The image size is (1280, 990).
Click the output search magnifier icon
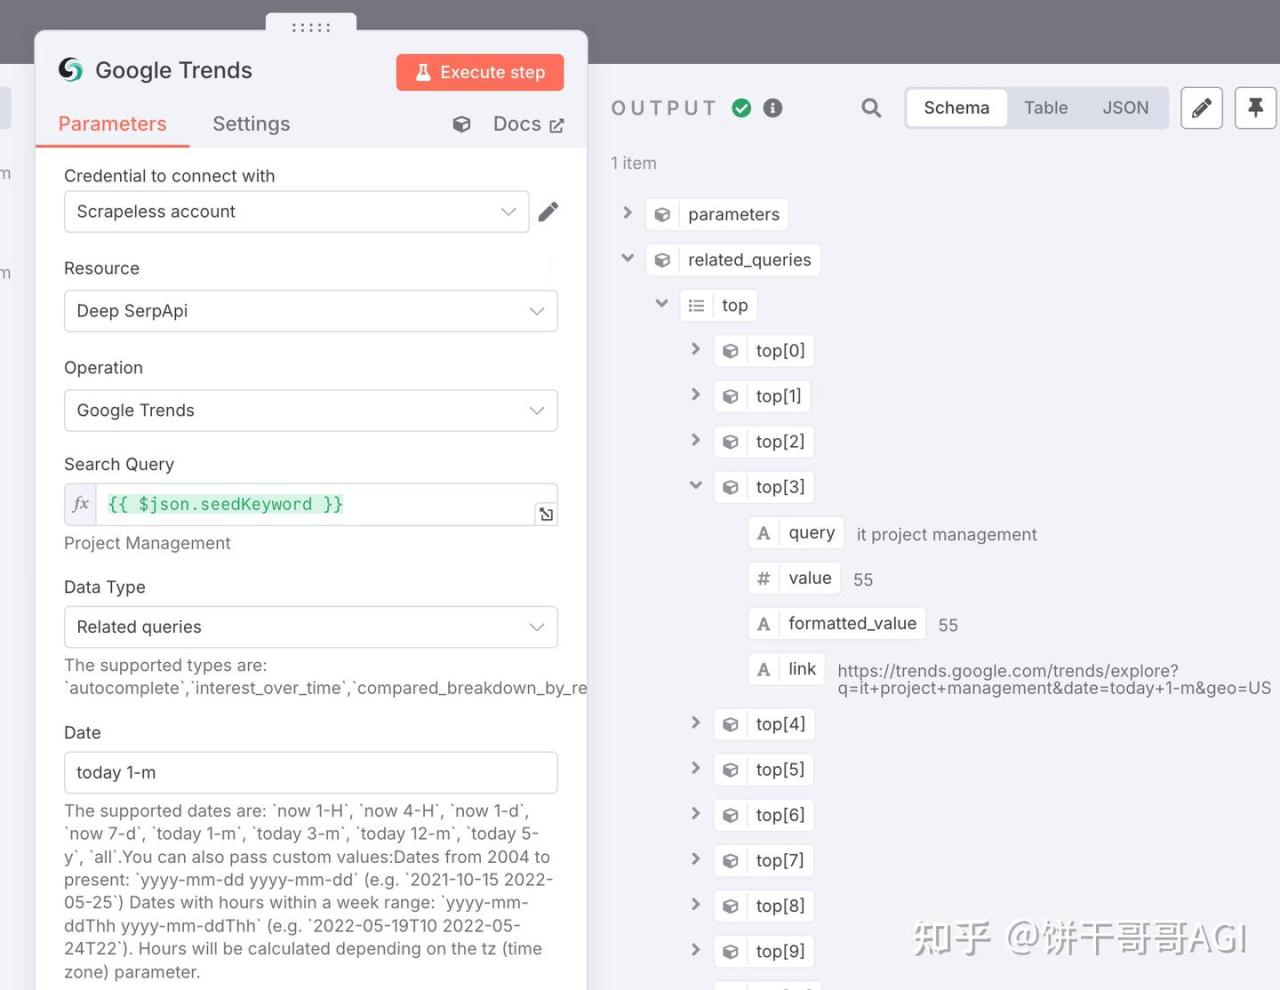(871, 108)
